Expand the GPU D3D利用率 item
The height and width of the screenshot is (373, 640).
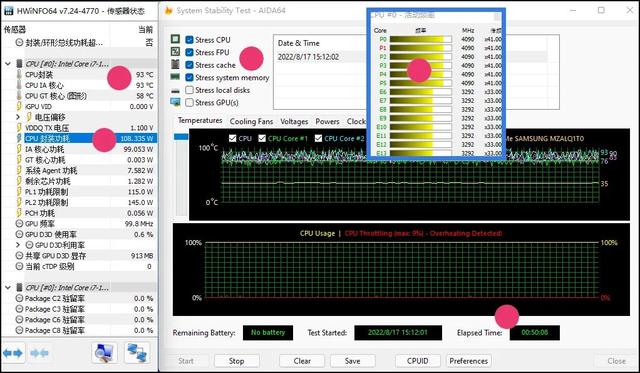coord(18,245)
